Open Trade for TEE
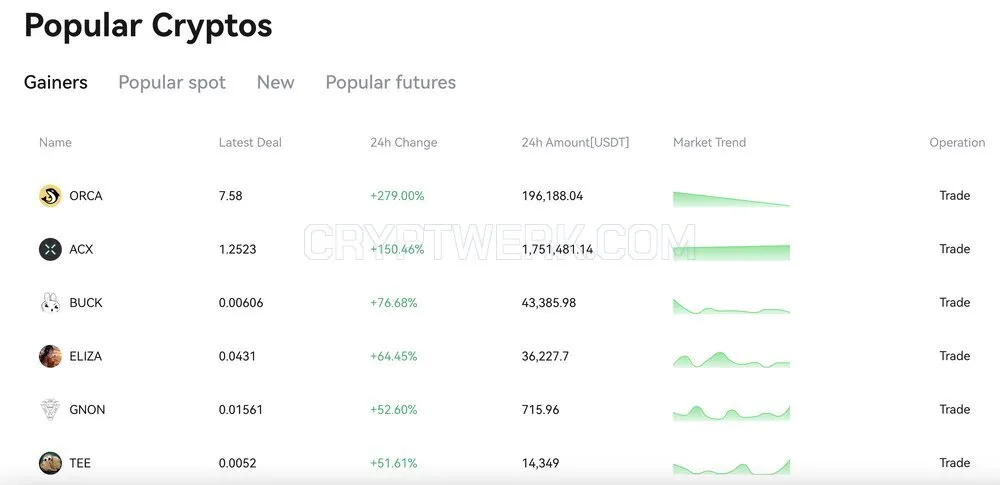The width and height of the screenshot is (1000, 485). point(954,463)
